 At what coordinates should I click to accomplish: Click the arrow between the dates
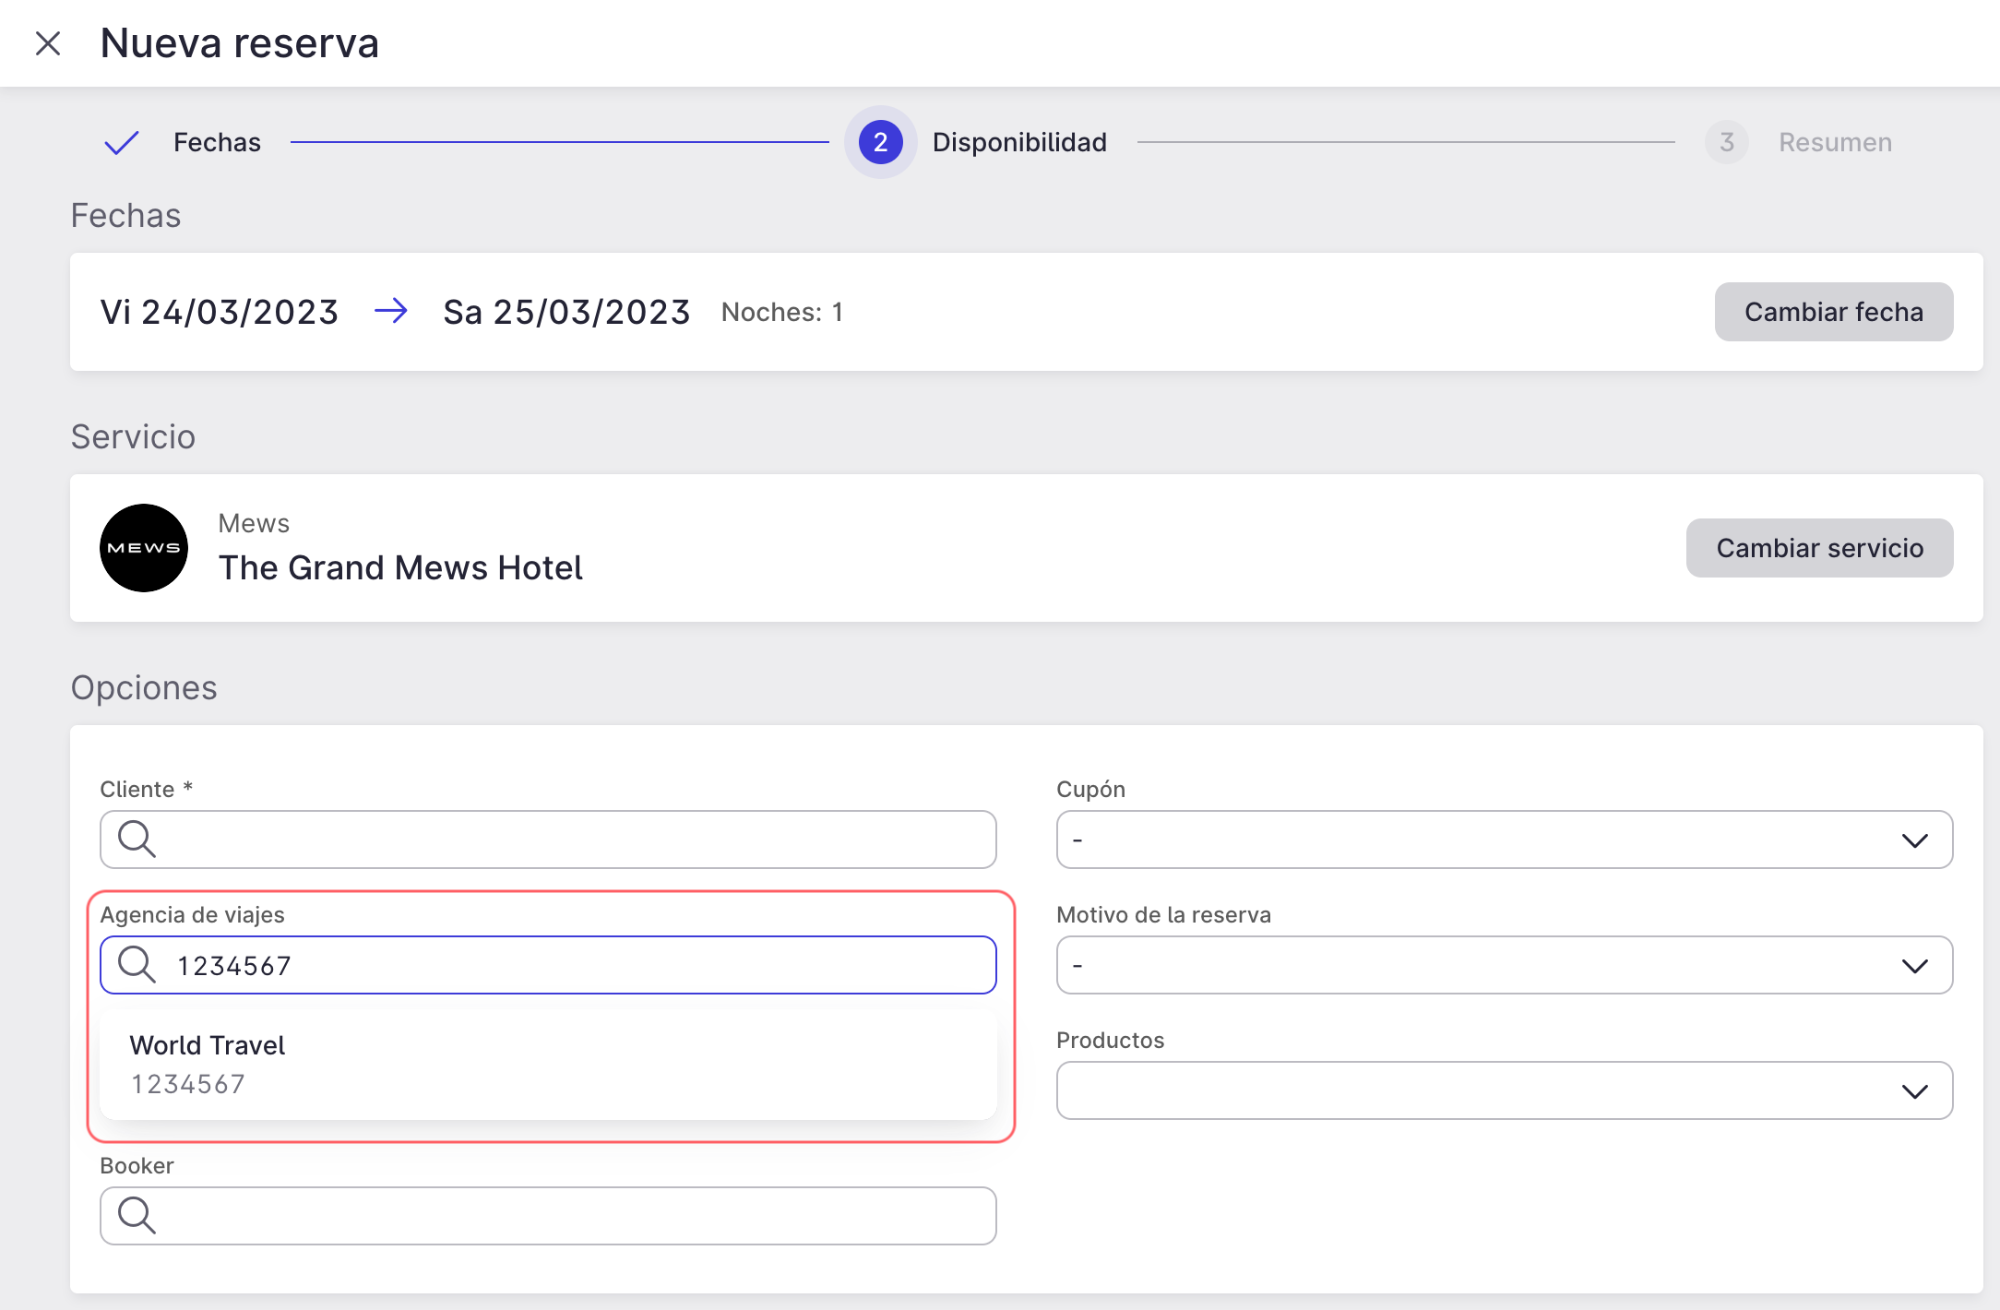(x=391, y=311)
